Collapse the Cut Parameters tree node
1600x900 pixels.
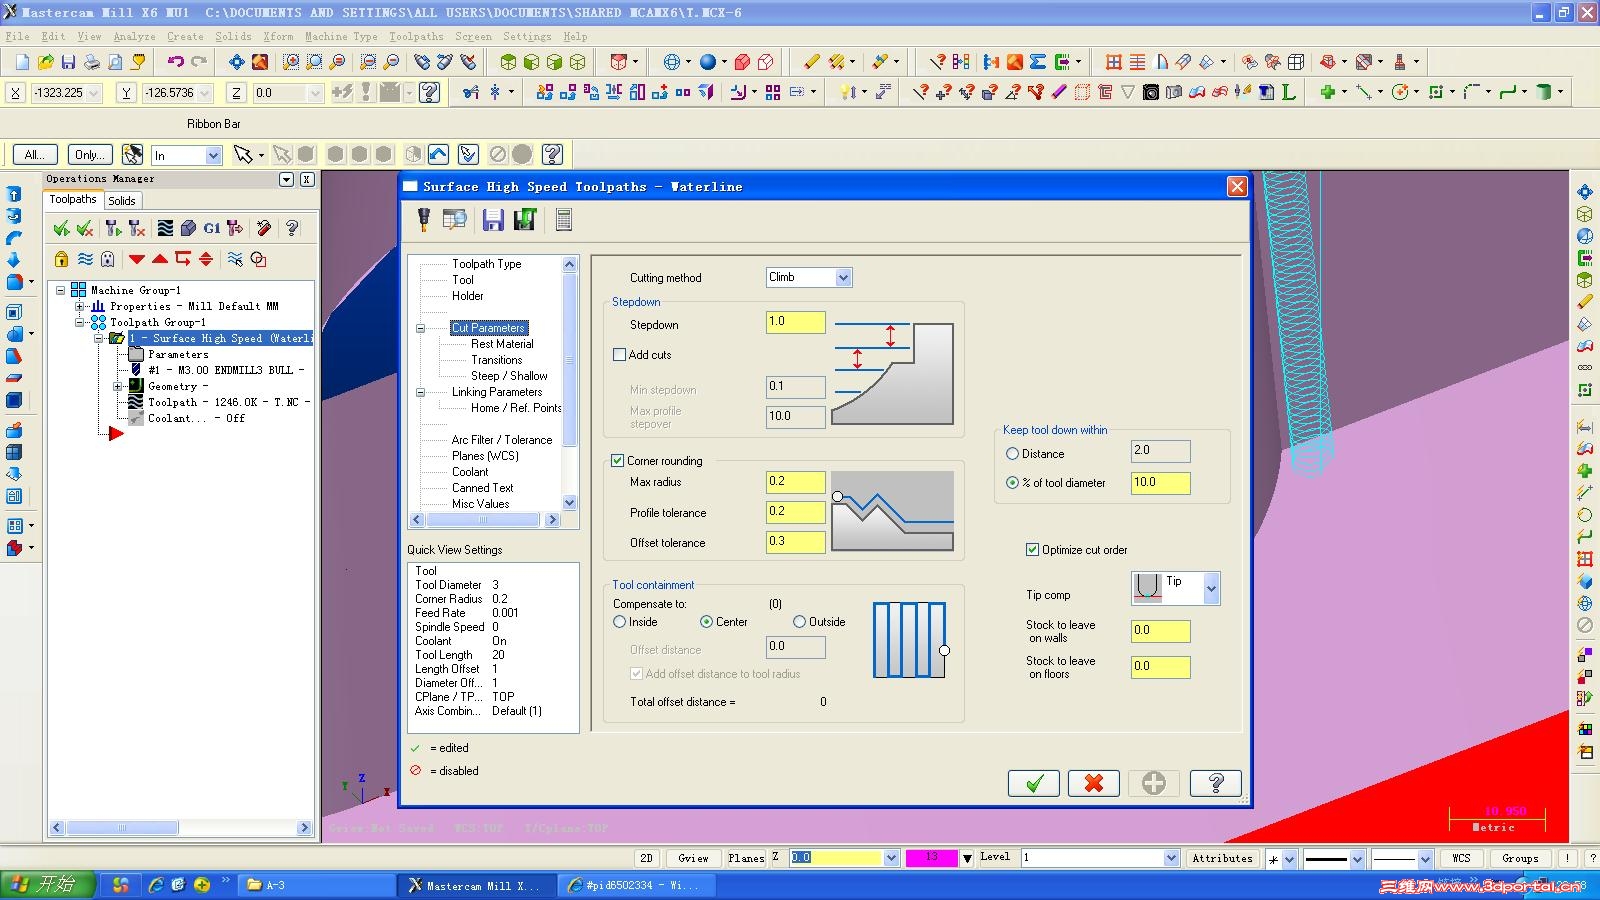coord(420,328)
